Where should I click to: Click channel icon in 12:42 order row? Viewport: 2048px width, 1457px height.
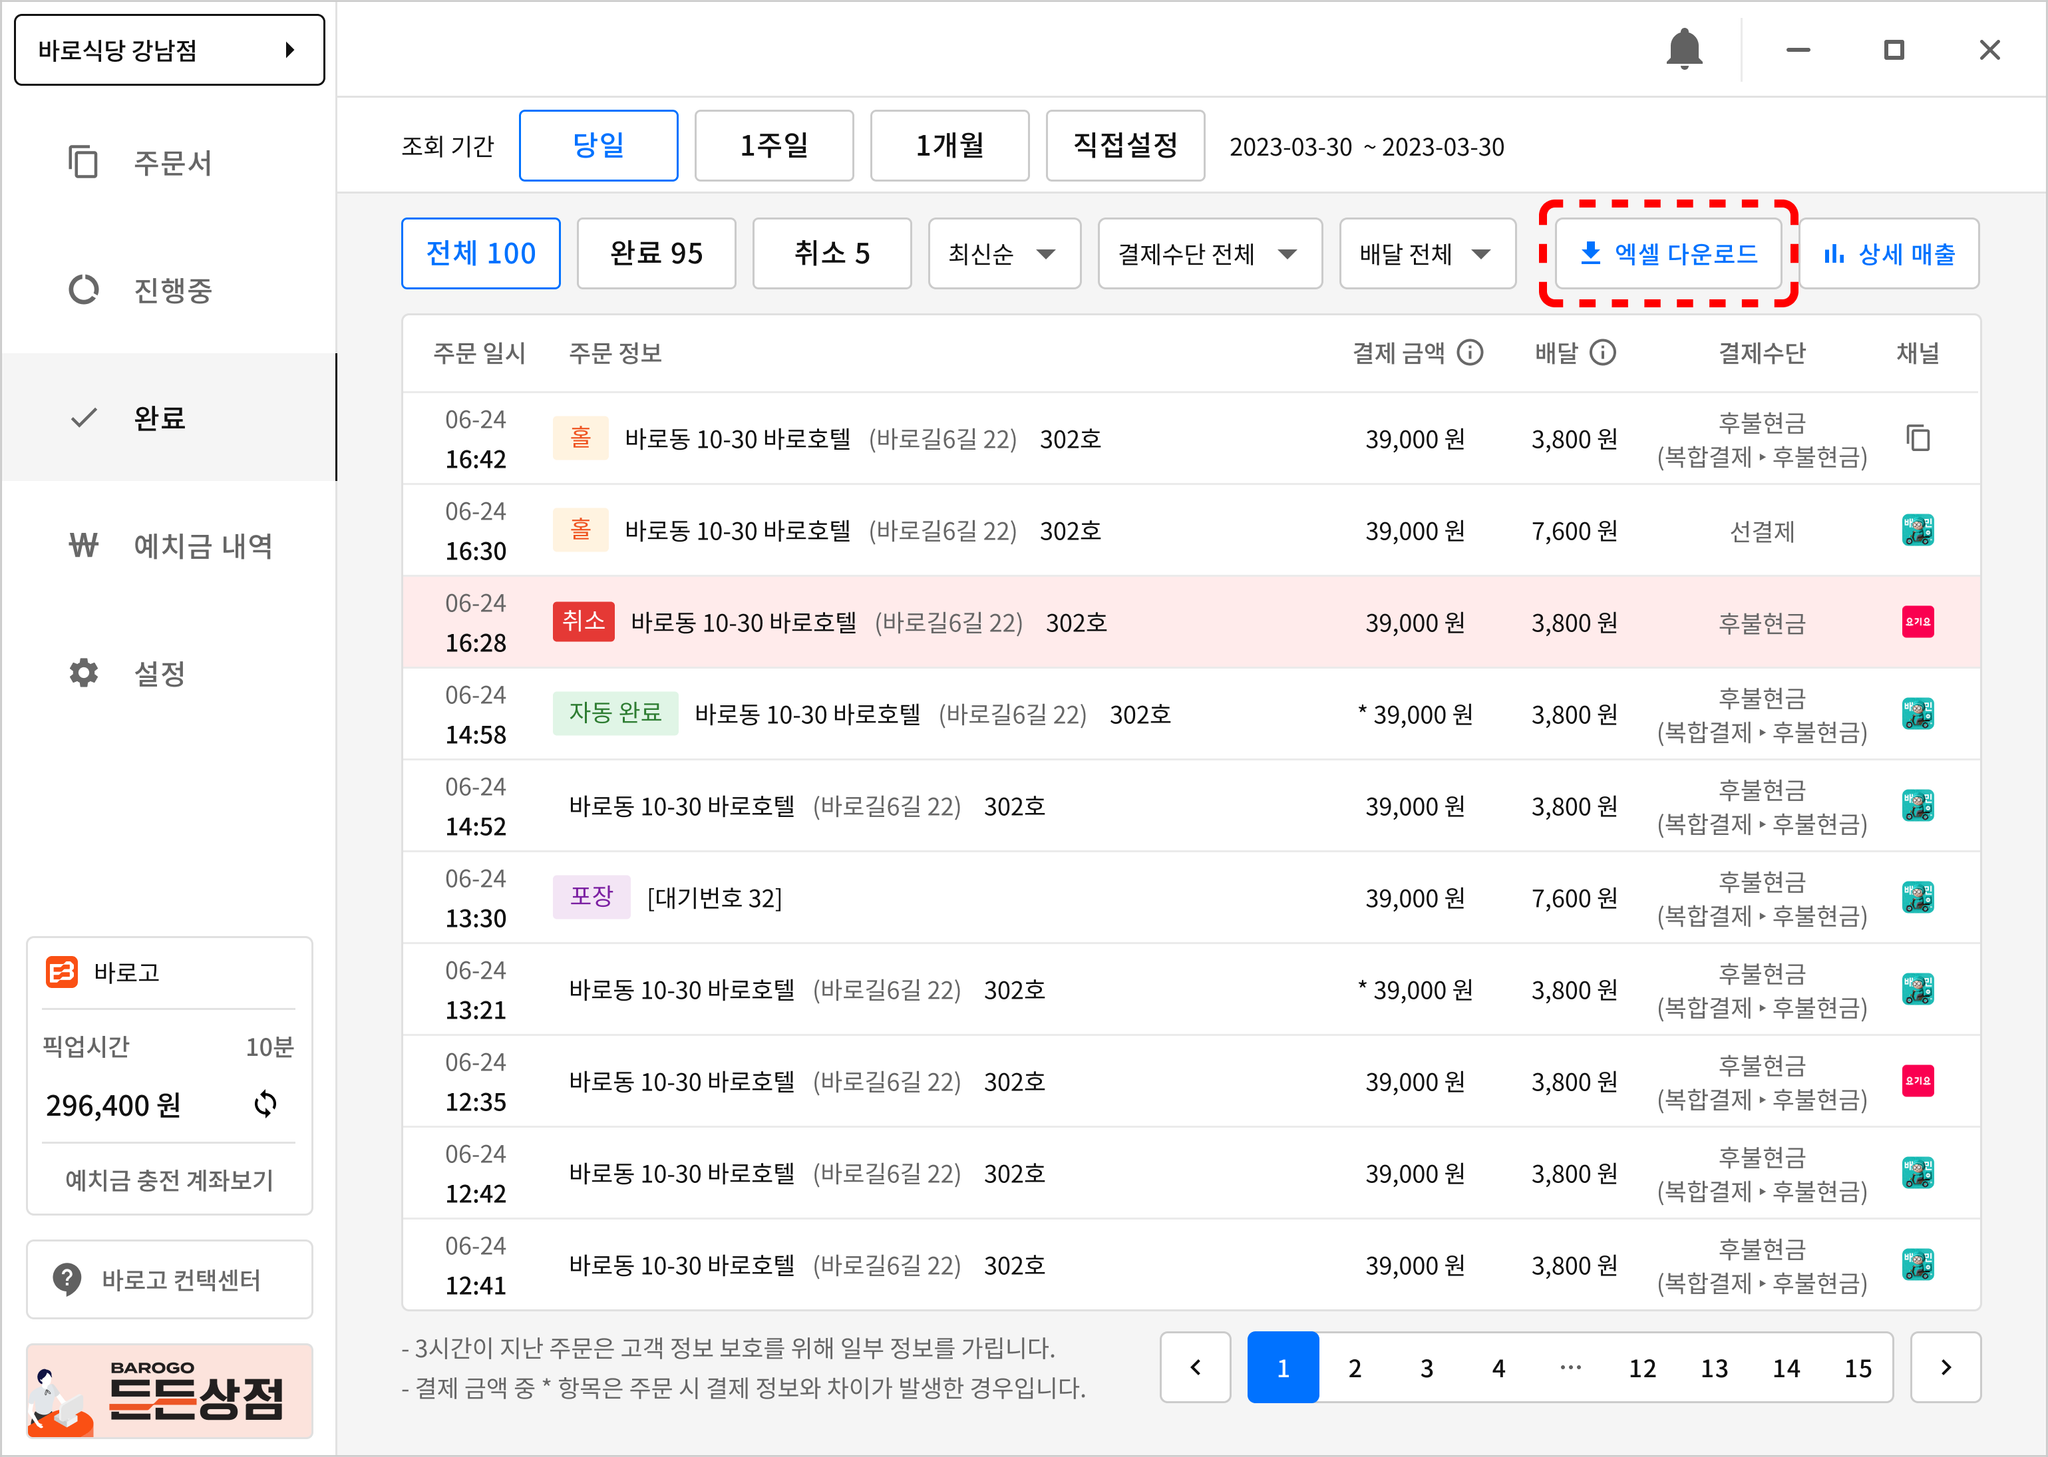[1918, 1173]
